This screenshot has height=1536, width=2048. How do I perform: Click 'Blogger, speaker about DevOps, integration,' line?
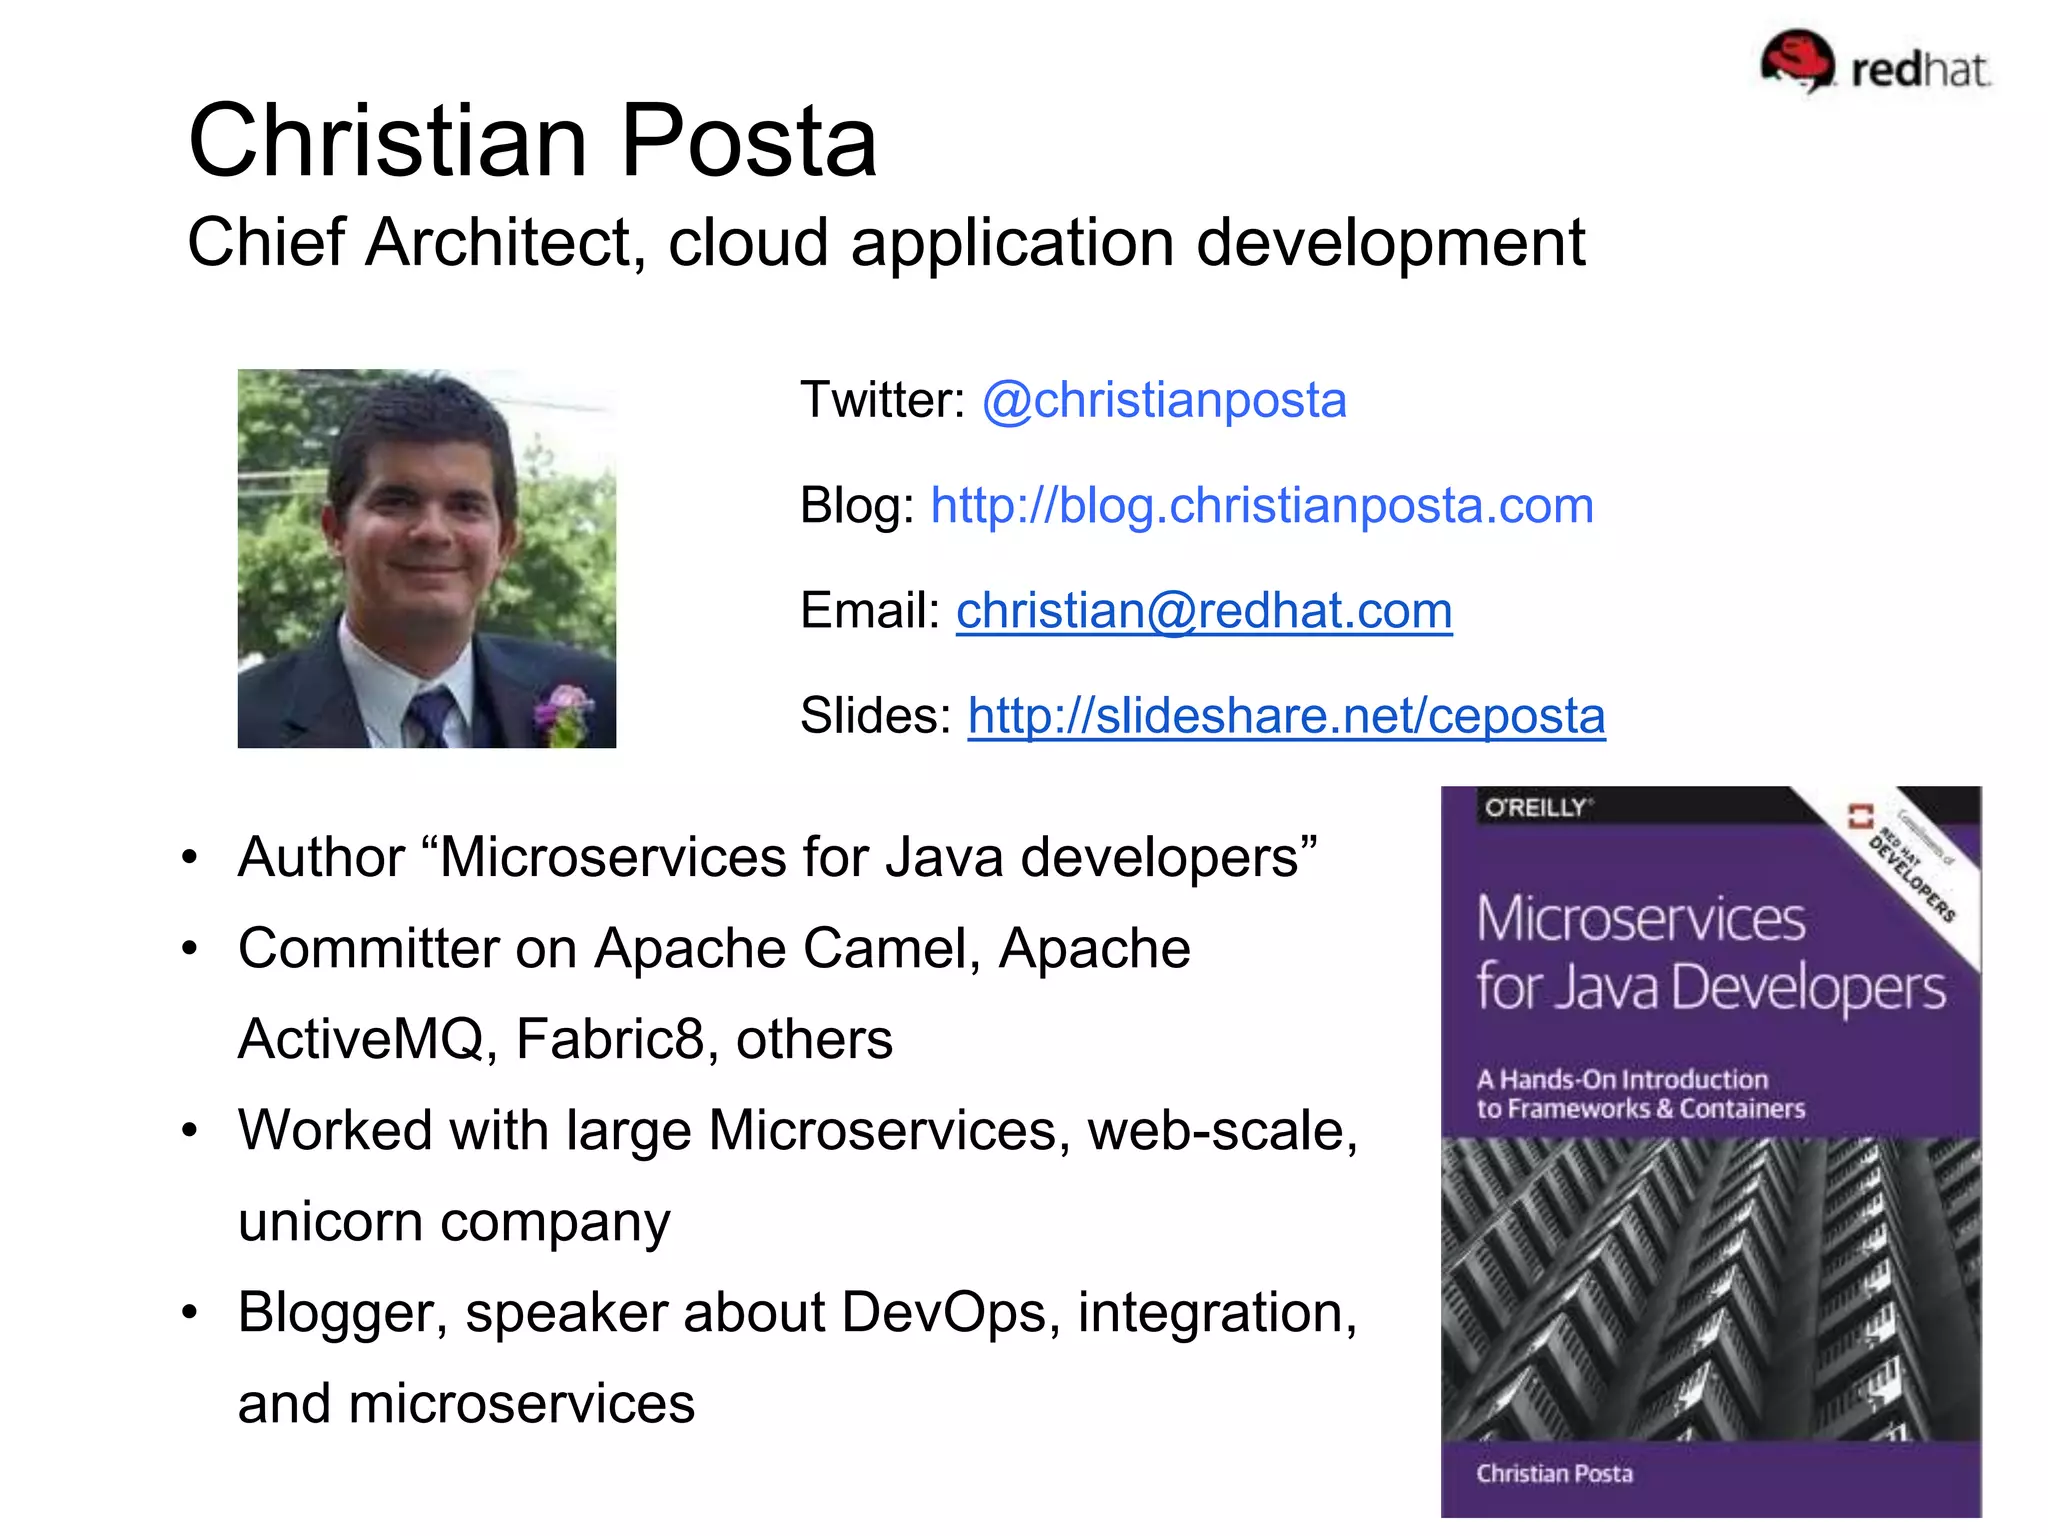(x=798, y=1313)
